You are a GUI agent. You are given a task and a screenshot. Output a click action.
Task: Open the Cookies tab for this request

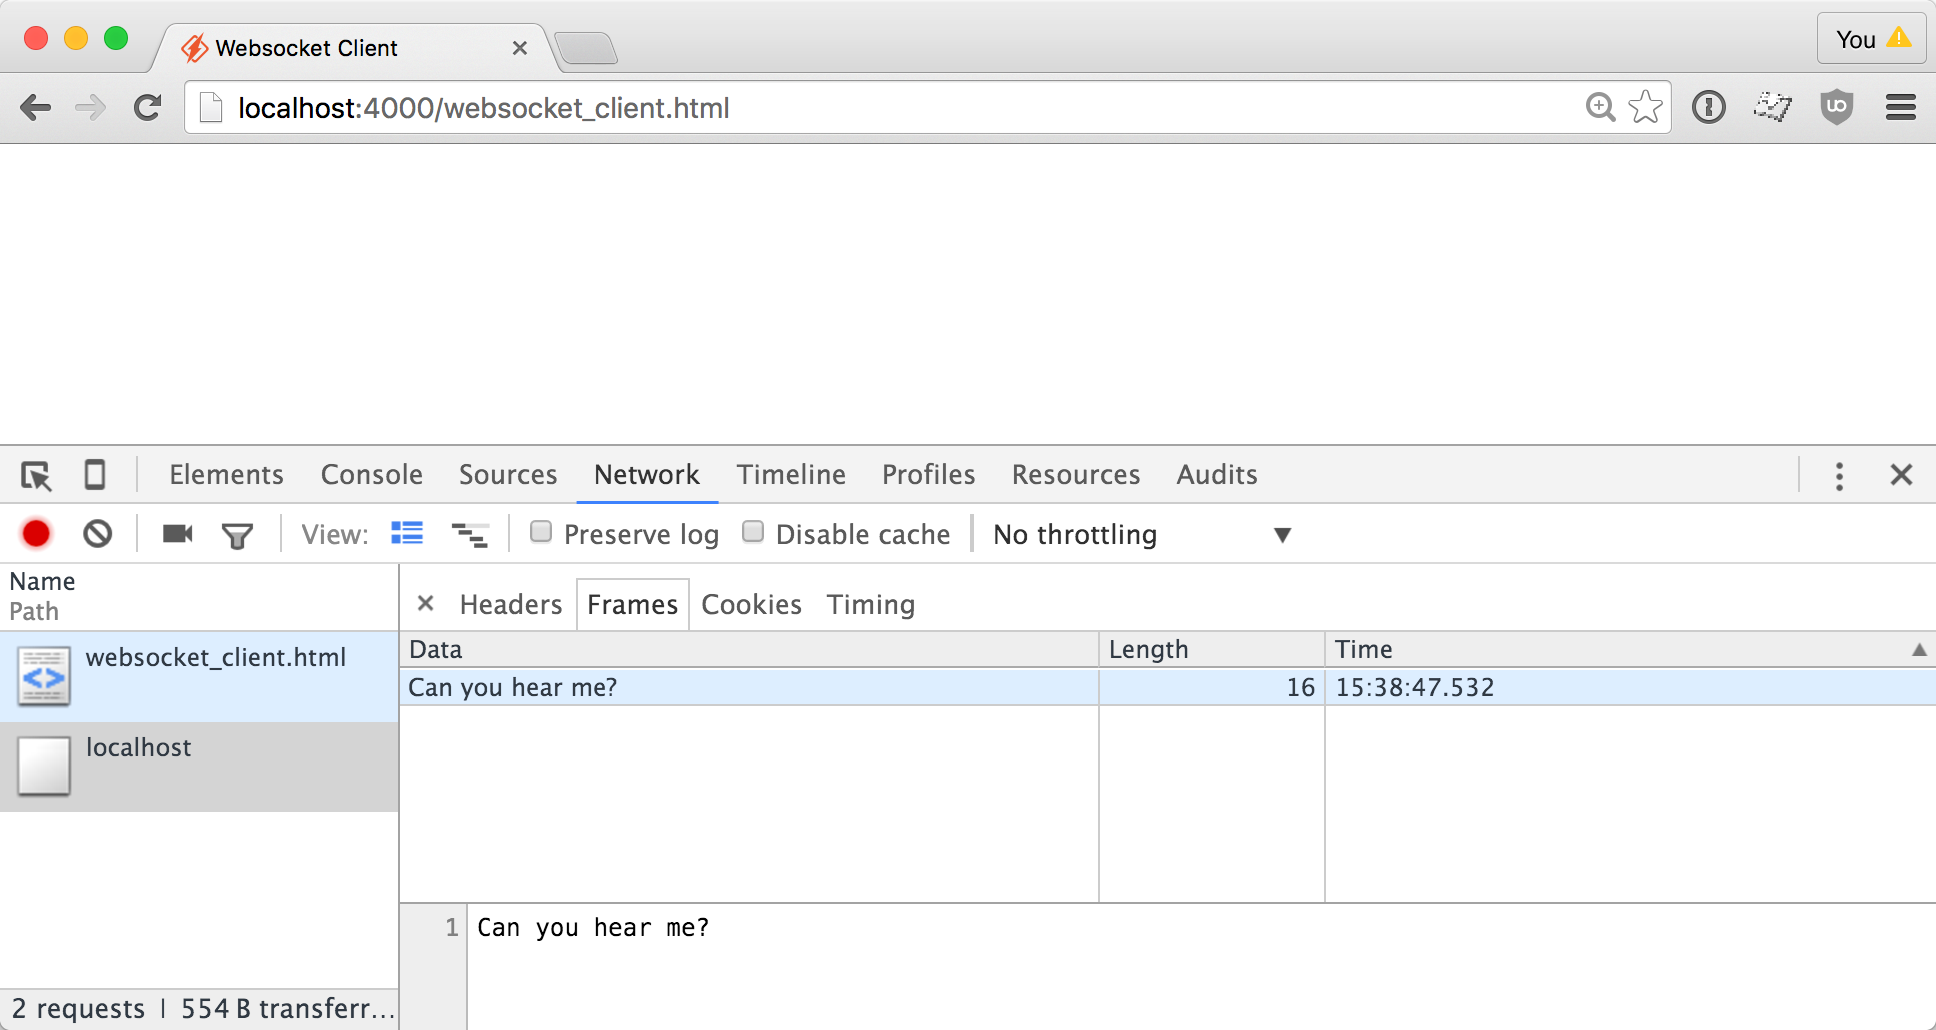751,604
